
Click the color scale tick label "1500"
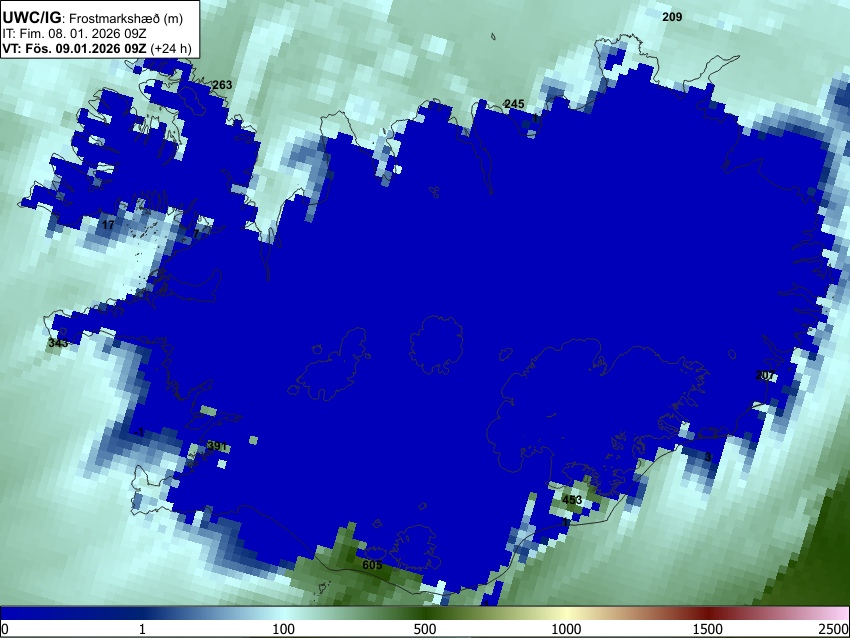[708, 629]
